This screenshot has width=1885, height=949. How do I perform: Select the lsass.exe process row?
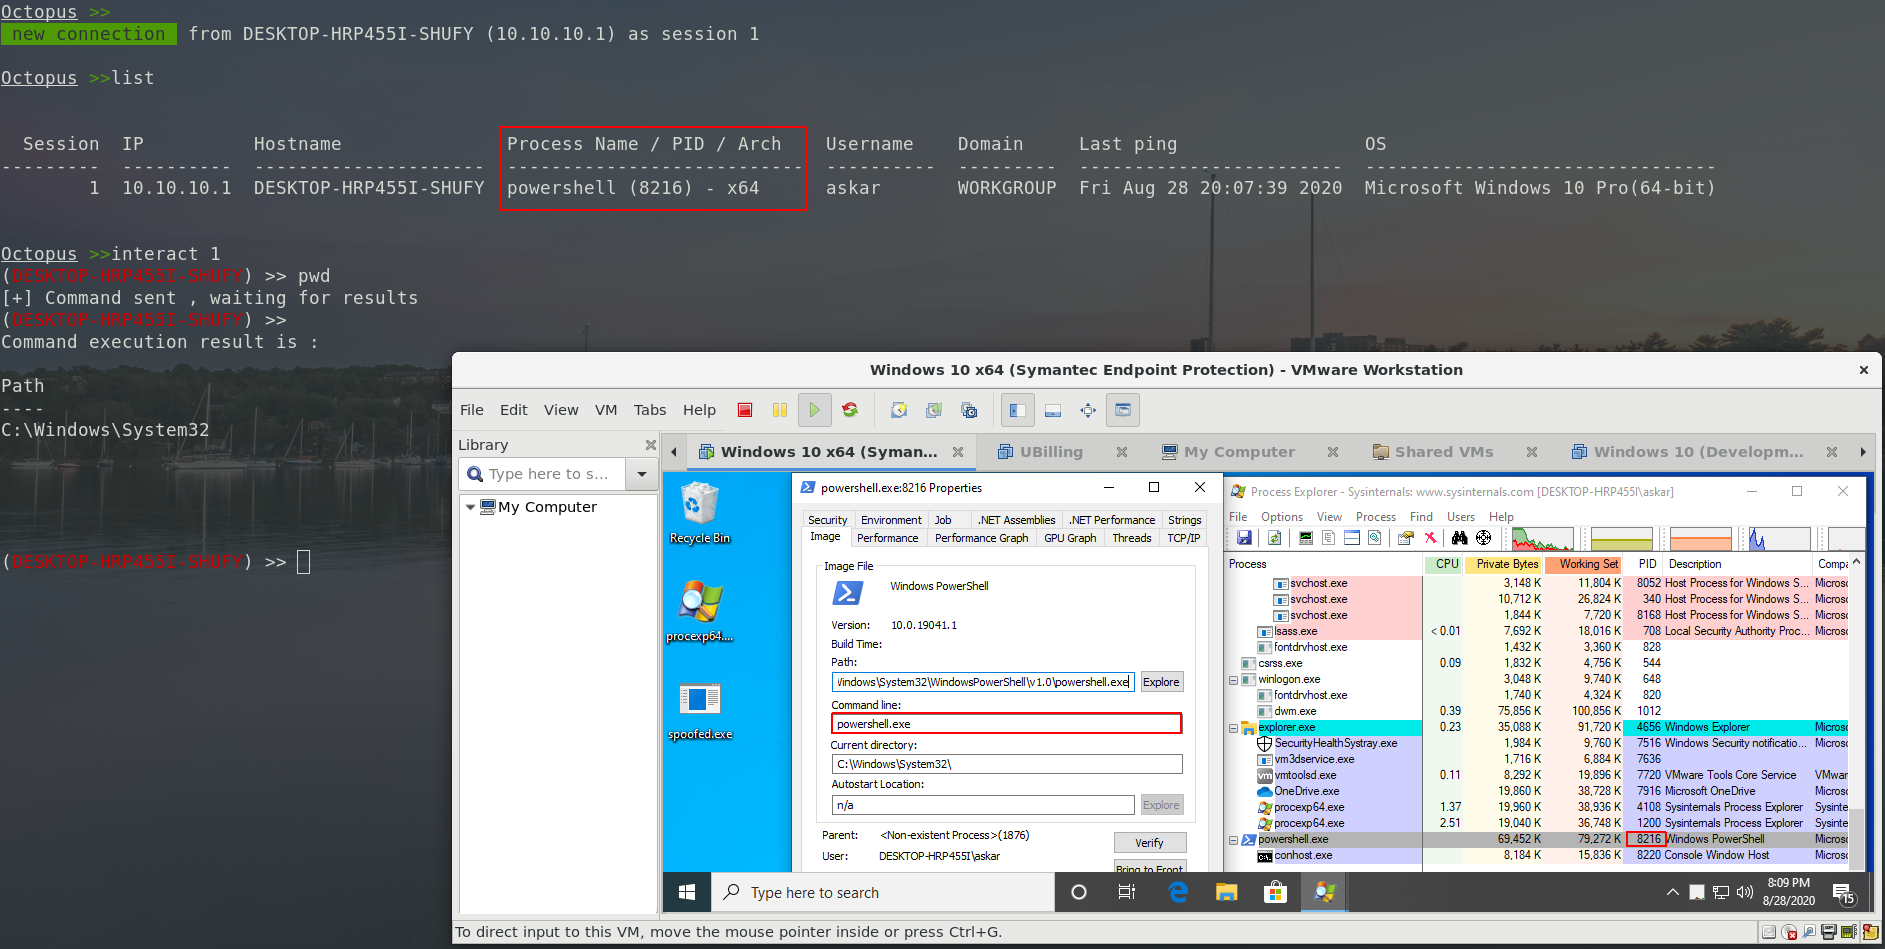pos(1536,631)
